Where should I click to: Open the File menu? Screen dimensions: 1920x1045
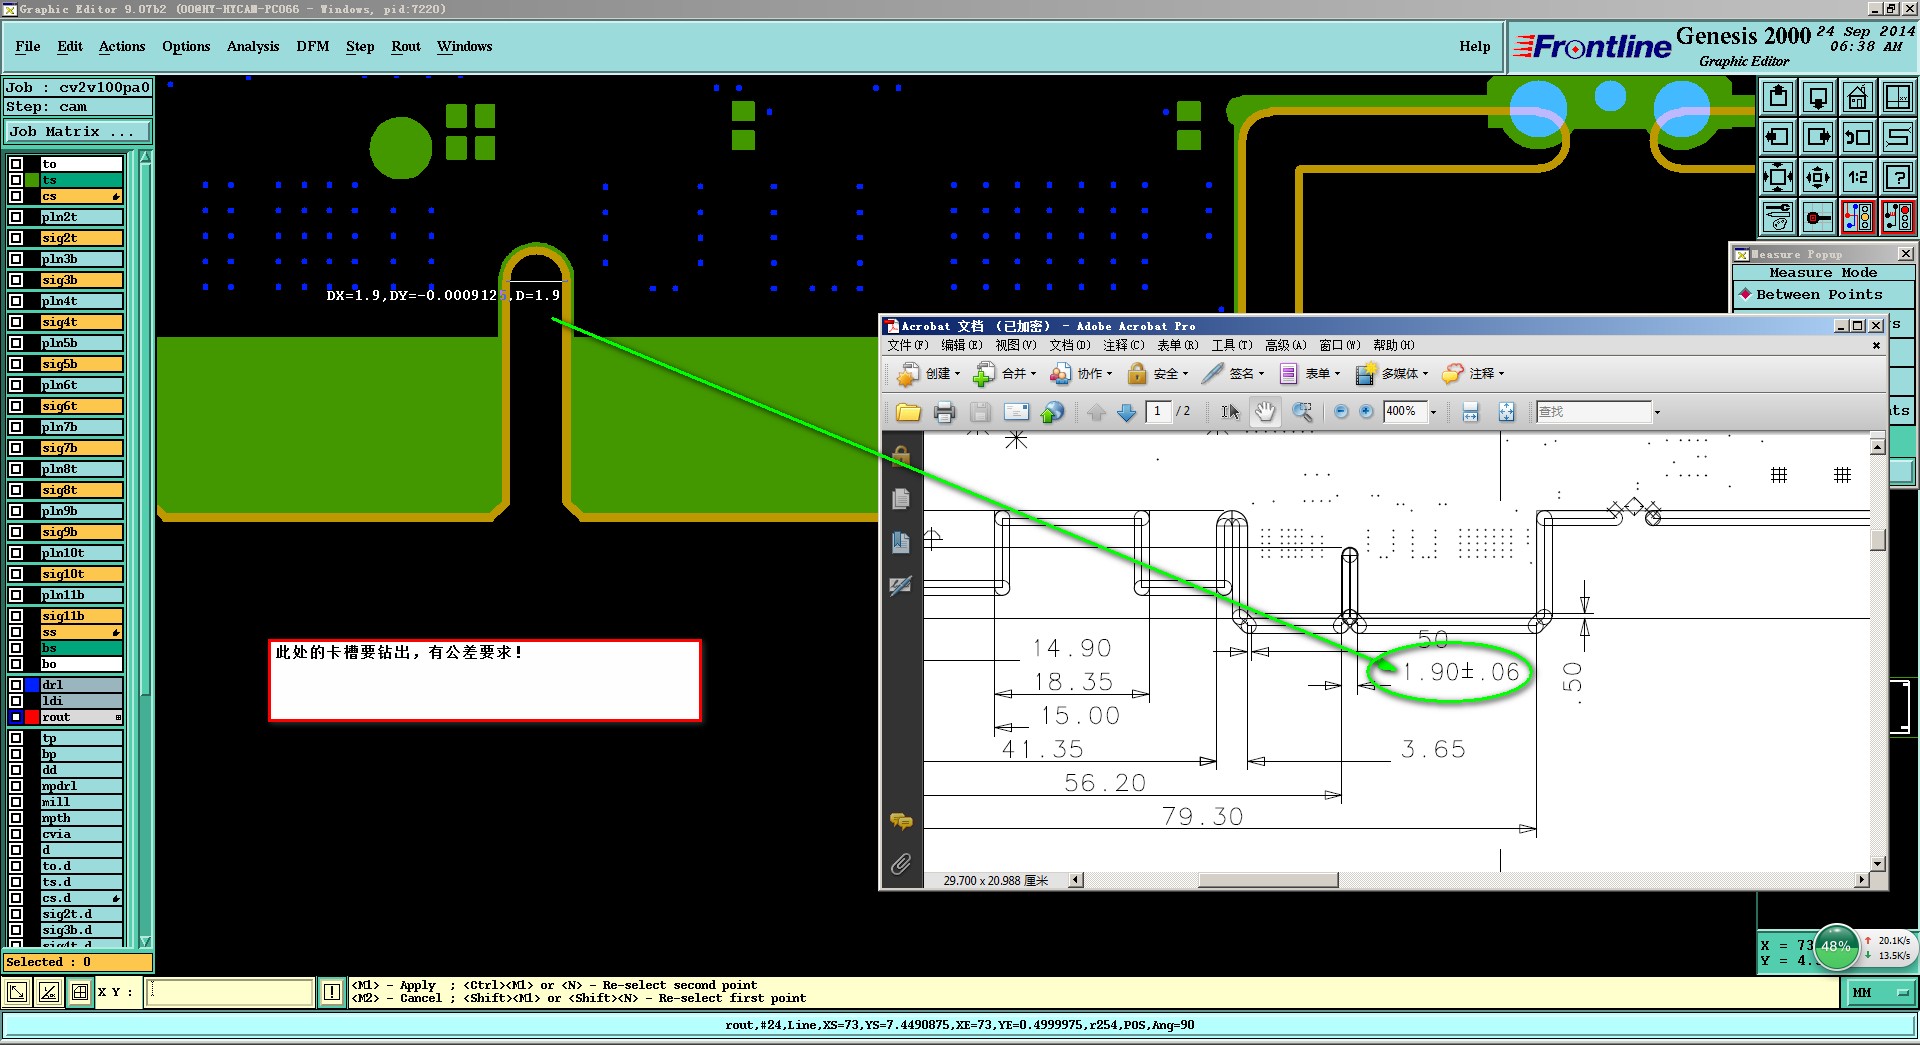28,46
